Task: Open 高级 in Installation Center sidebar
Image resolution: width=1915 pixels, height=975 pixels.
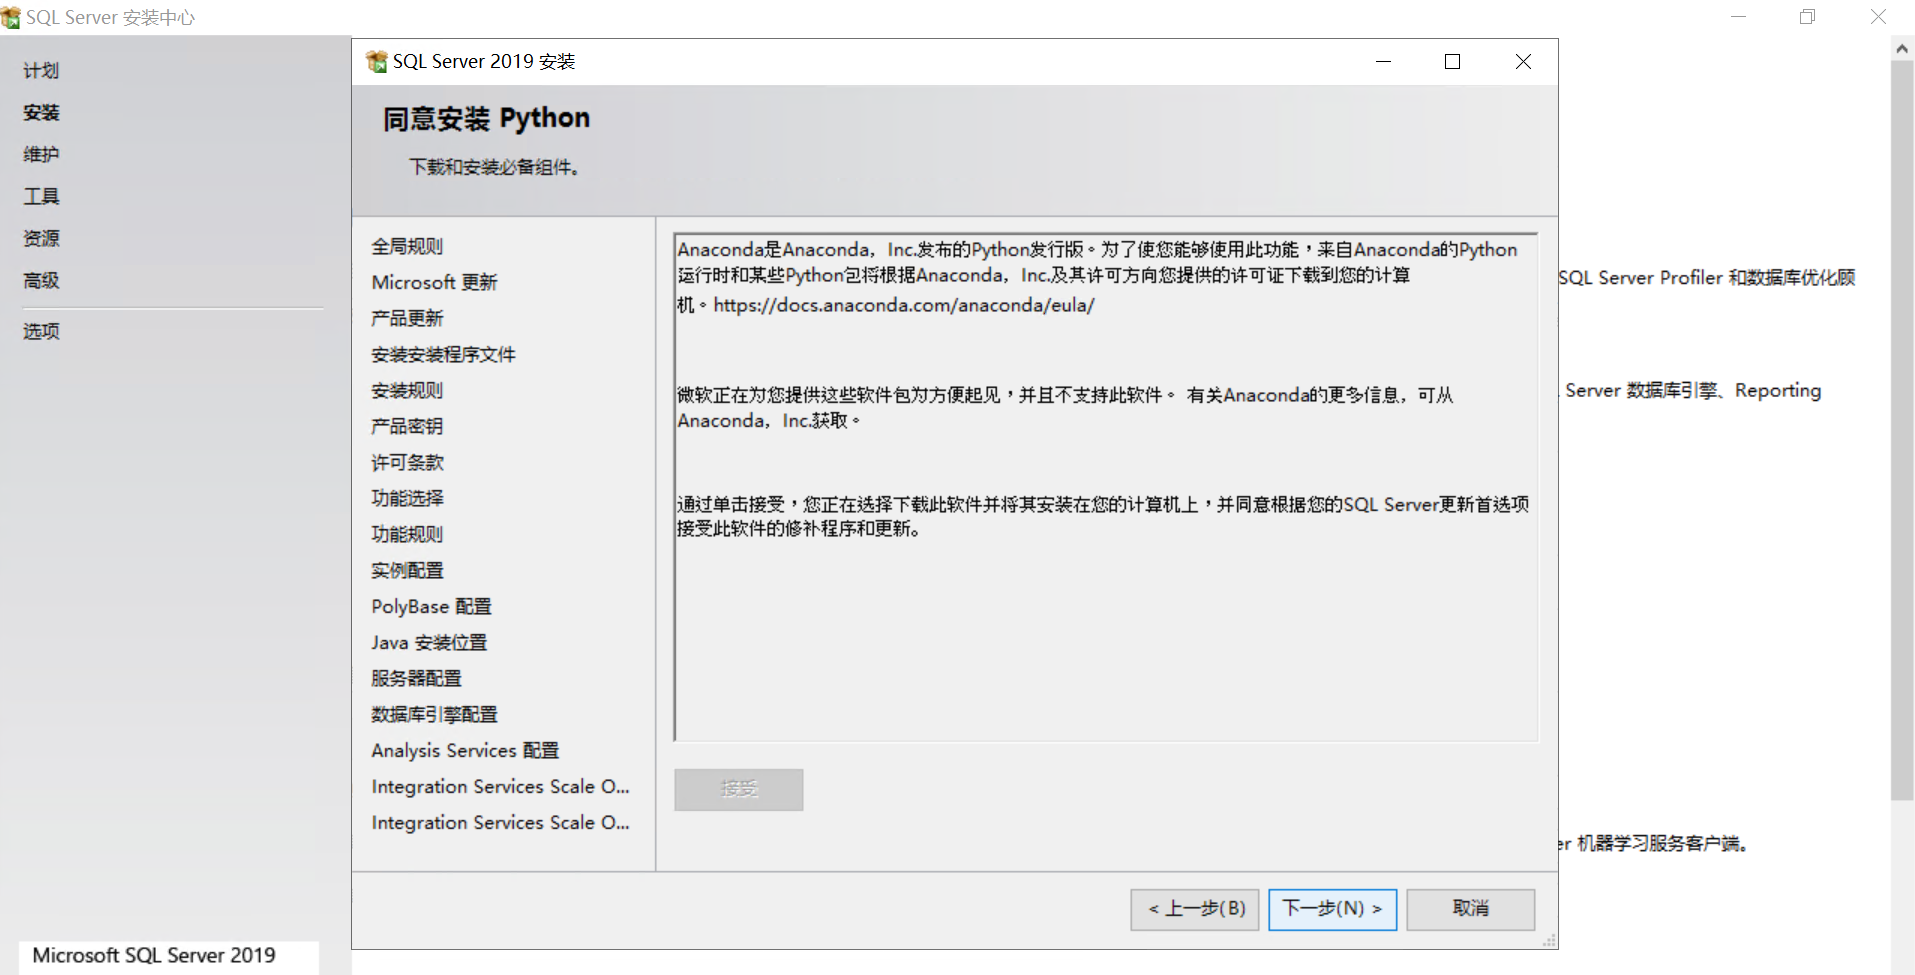Action: coord(41,281)
